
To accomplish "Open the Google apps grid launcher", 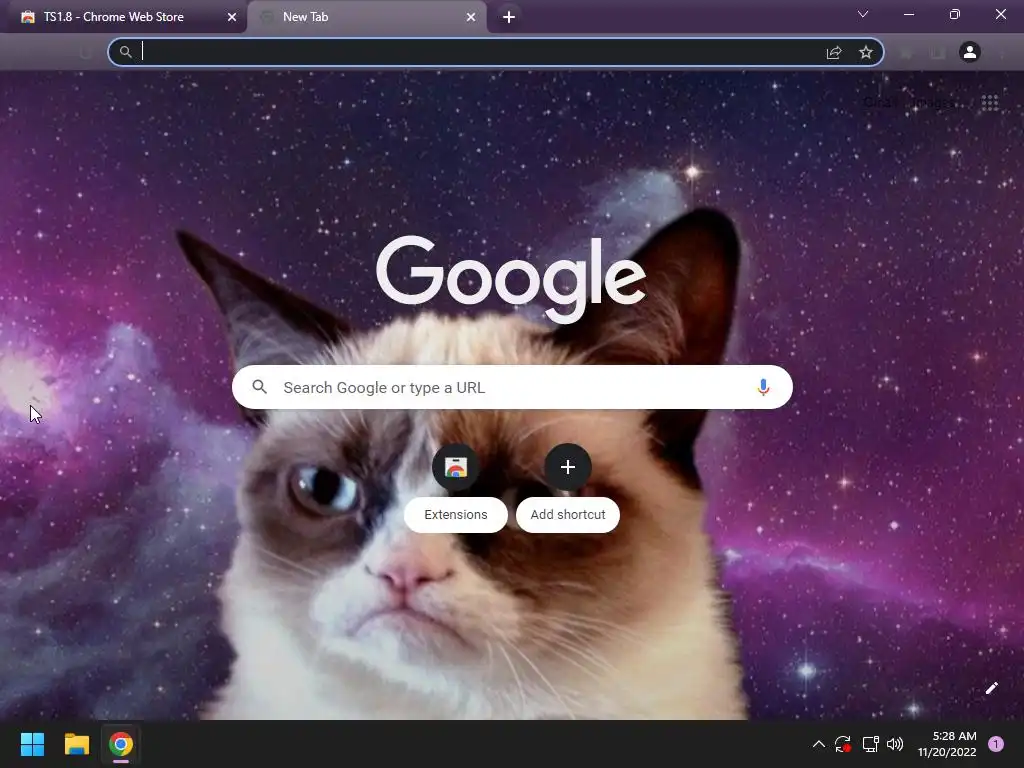I will click(x=990, y=103).
